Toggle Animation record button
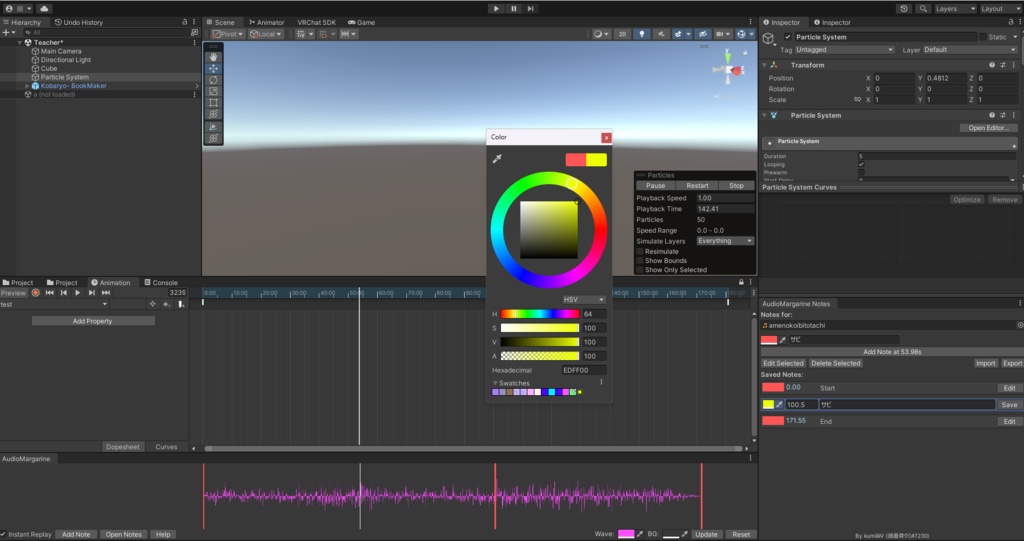1024x541 pixels. tap(36, 293)
